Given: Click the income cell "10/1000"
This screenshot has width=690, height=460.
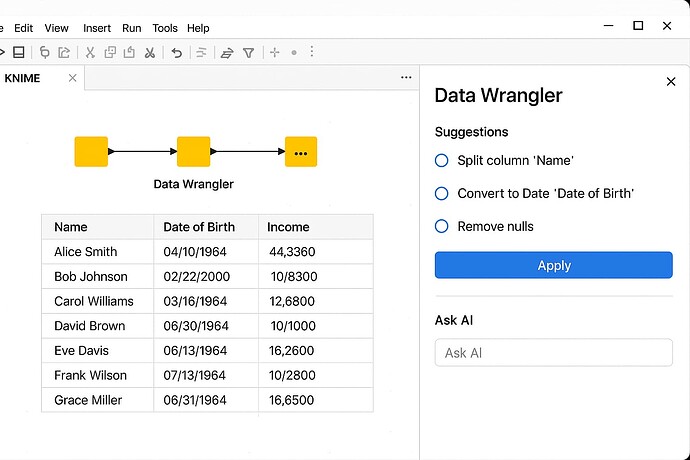Looking at the screenshot, I should [316, 326].
